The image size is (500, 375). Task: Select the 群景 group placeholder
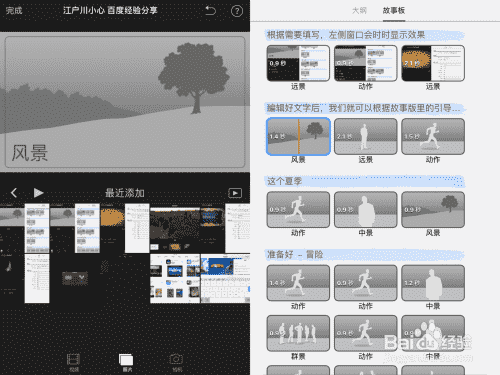click(298, 333)
